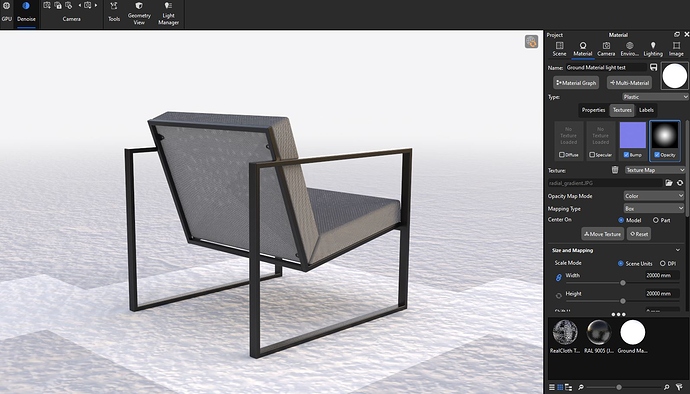Select Center On Model radio button
690x394 pixels.
621,220
